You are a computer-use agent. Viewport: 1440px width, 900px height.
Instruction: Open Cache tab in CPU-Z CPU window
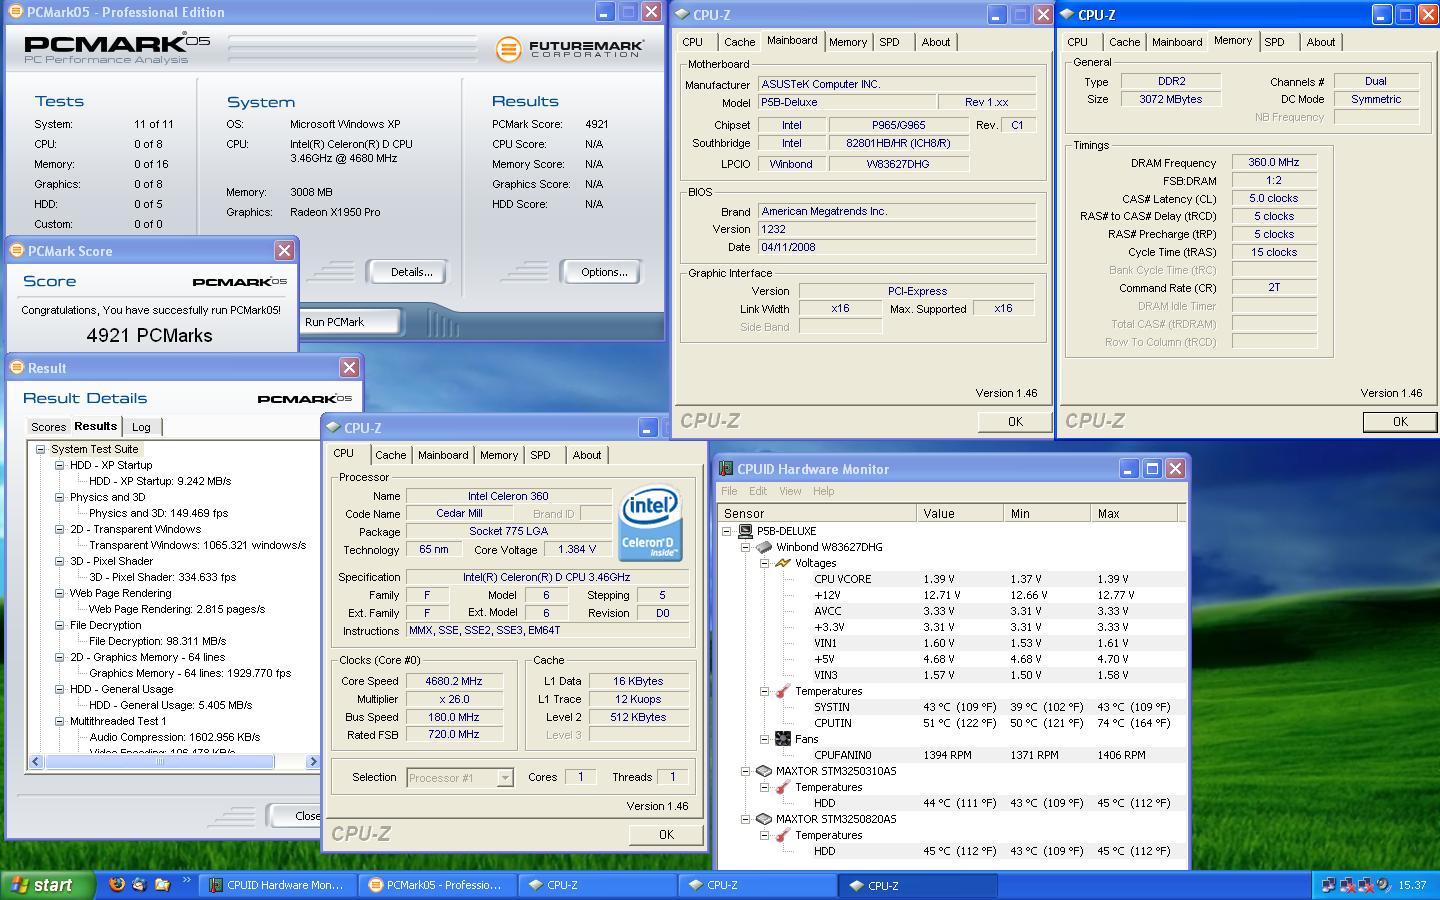390,455
